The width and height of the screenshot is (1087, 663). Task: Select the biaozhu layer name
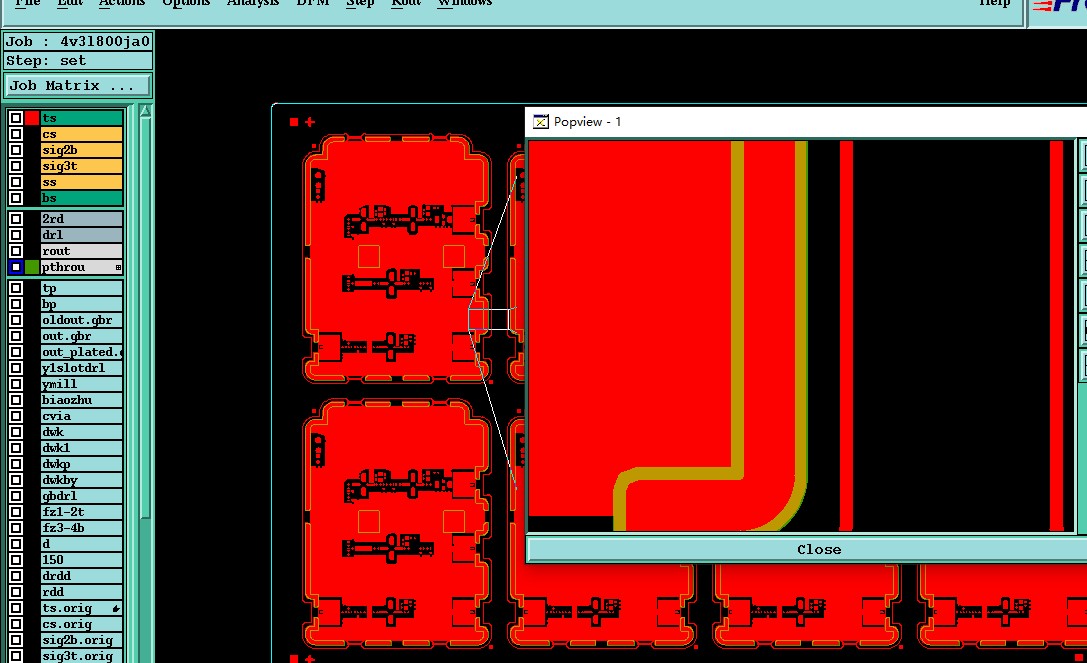81,399
